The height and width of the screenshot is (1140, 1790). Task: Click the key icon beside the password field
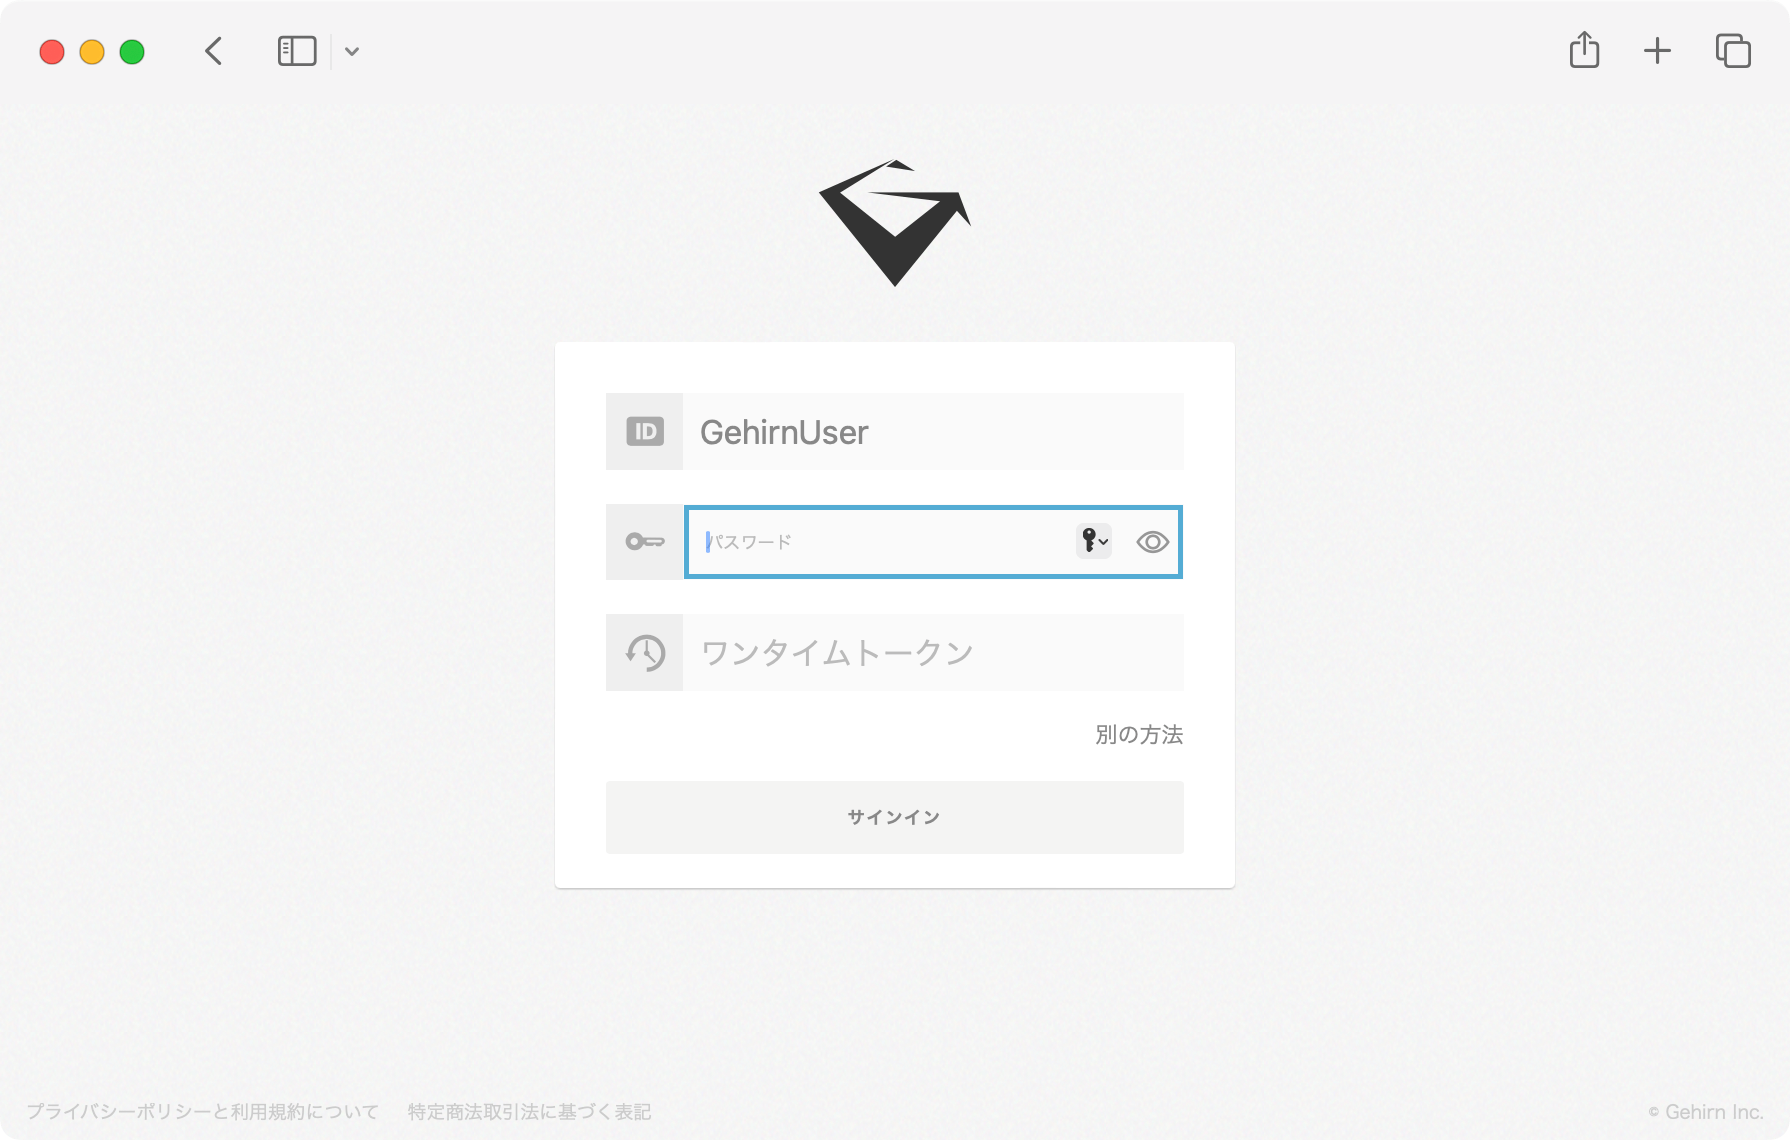pyautogui.click(x=644, y=542)
